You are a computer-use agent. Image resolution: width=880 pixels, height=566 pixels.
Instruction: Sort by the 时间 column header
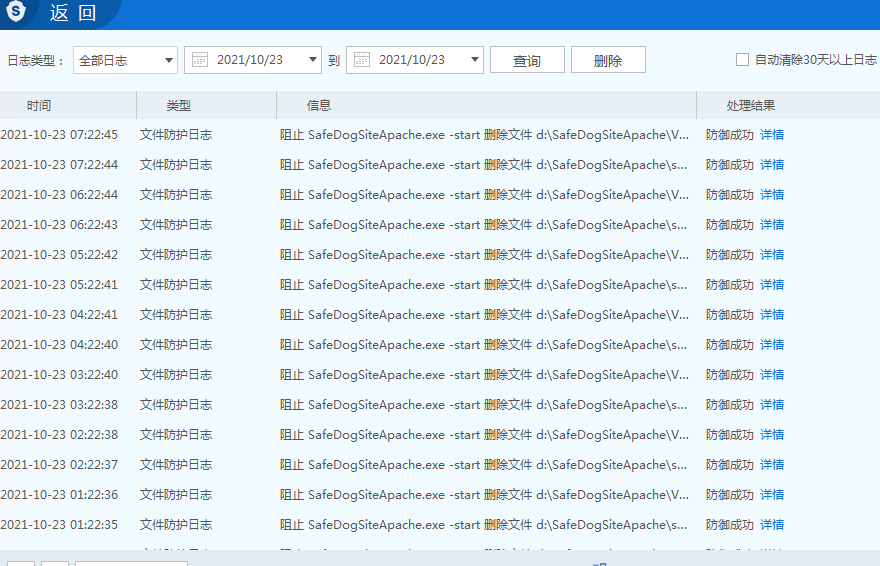tap(39, 105)
